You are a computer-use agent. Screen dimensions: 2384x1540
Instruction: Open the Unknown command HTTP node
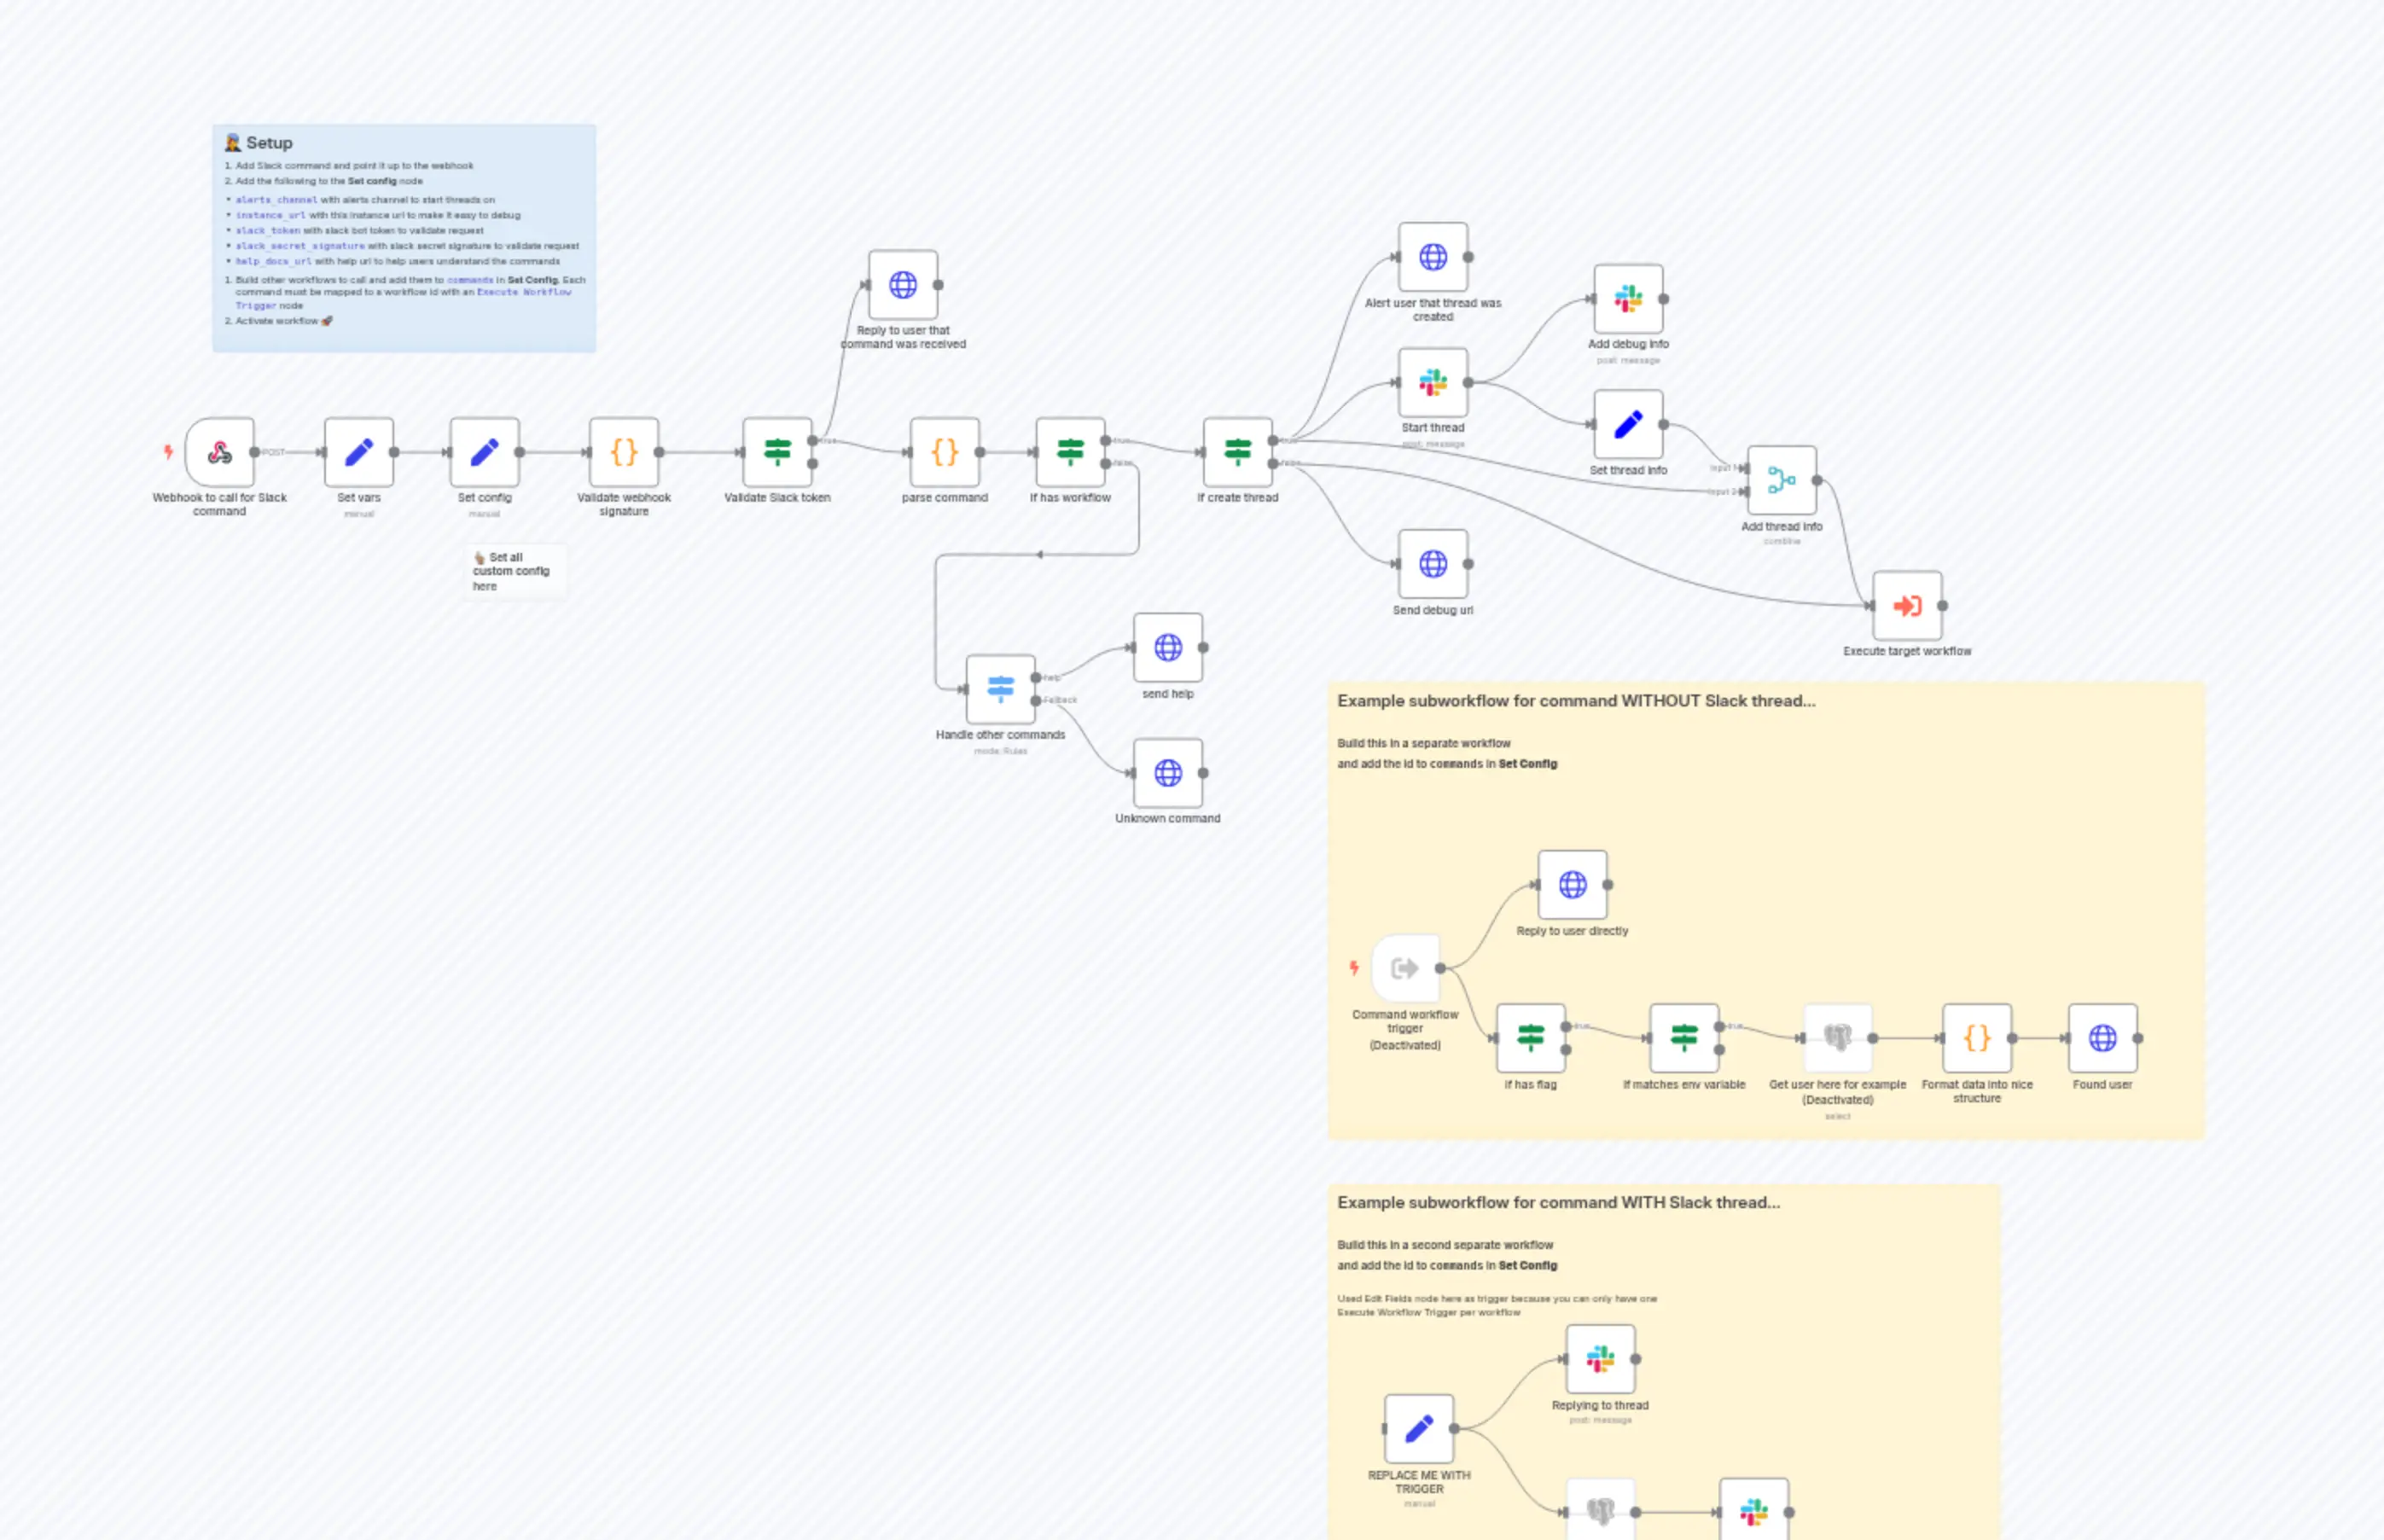(x=1167, y=771)
